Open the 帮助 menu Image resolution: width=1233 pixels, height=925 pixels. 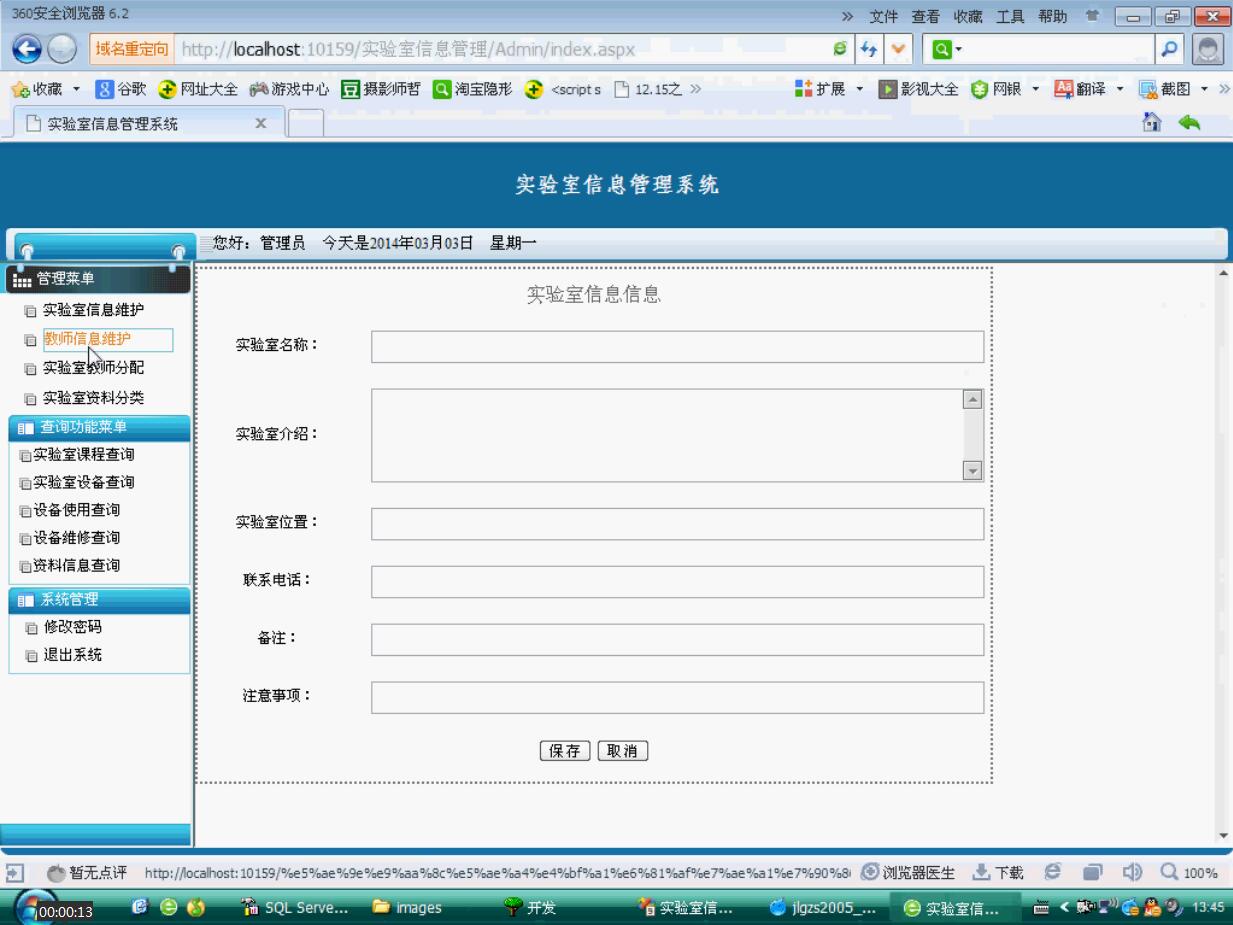click(1052, 16)
